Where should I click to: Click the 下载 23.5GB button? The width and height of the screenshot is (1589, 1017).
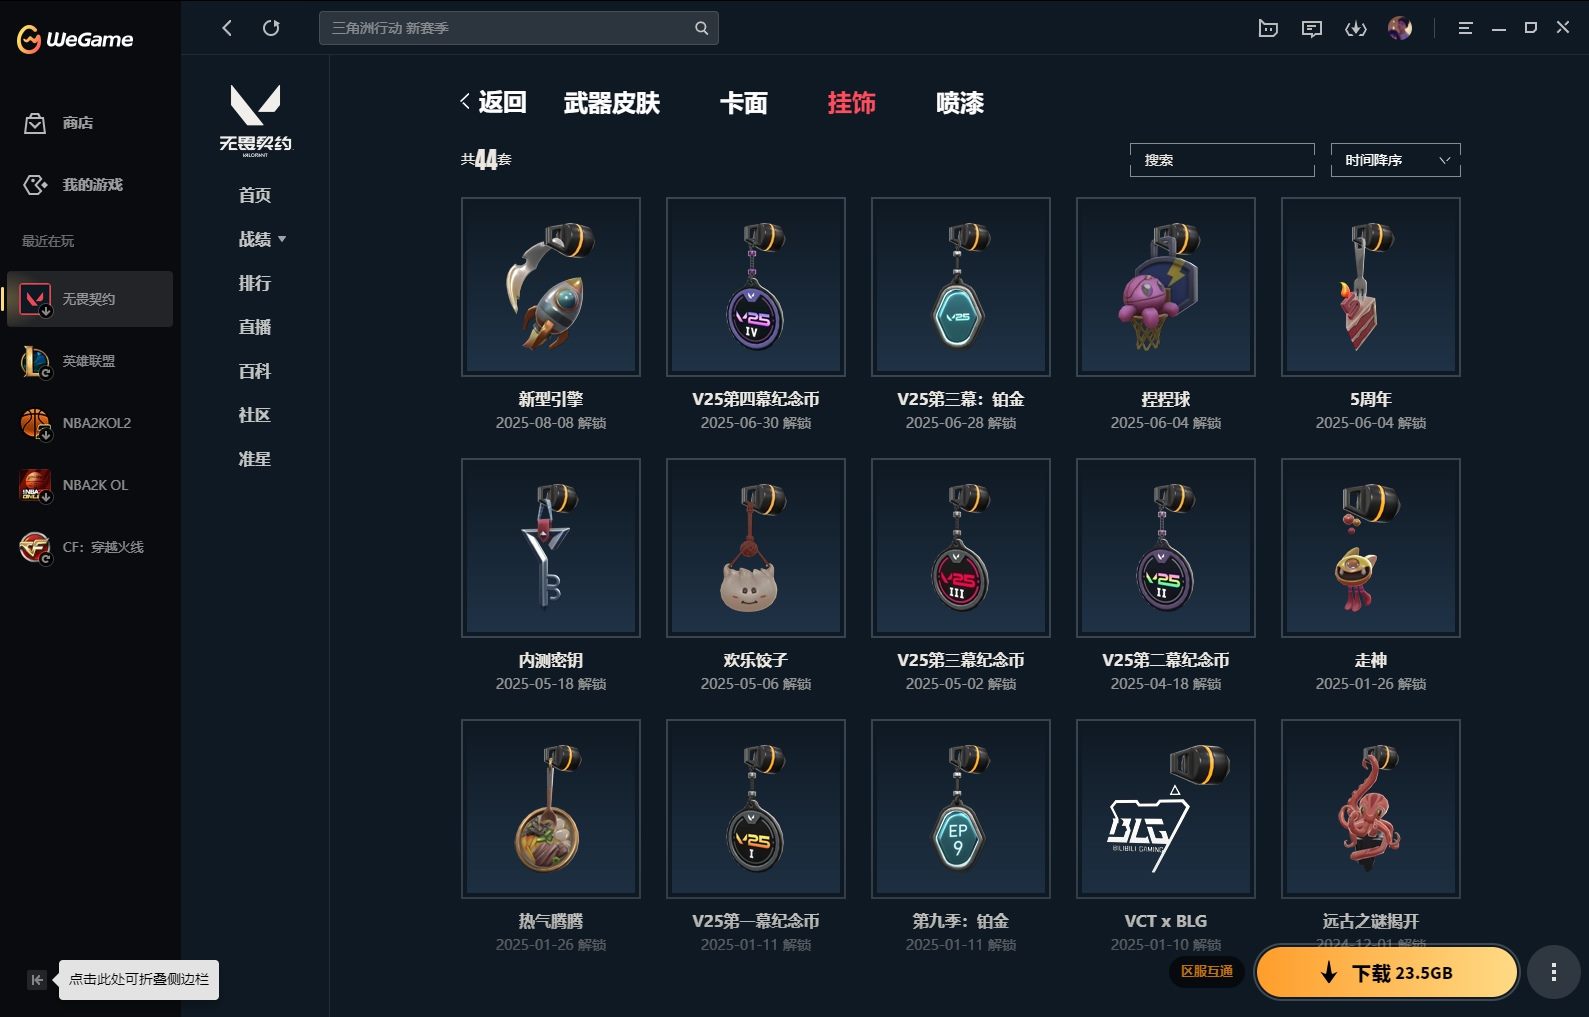pyautogui.click(x=1387, y=973)
